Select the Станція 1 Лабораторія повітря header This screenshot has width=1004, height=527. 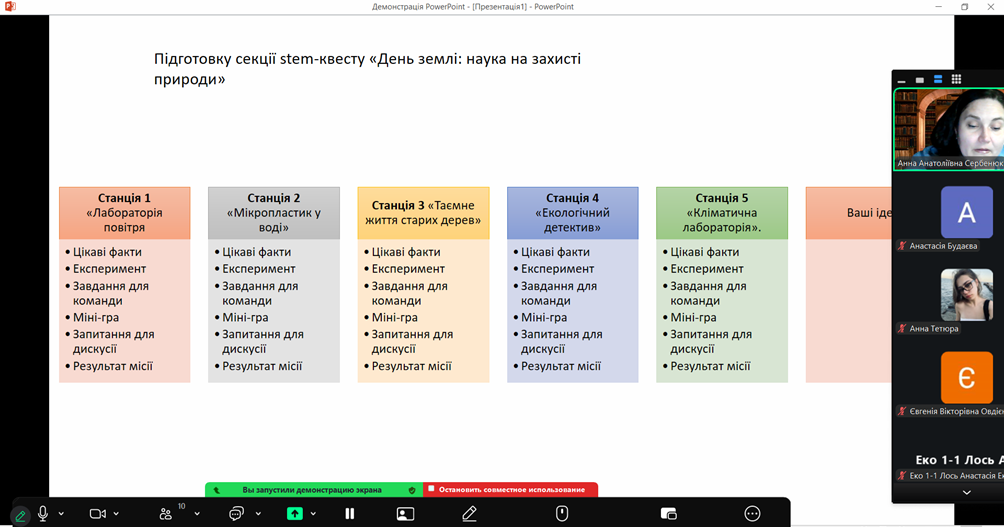tap(124, 213)
